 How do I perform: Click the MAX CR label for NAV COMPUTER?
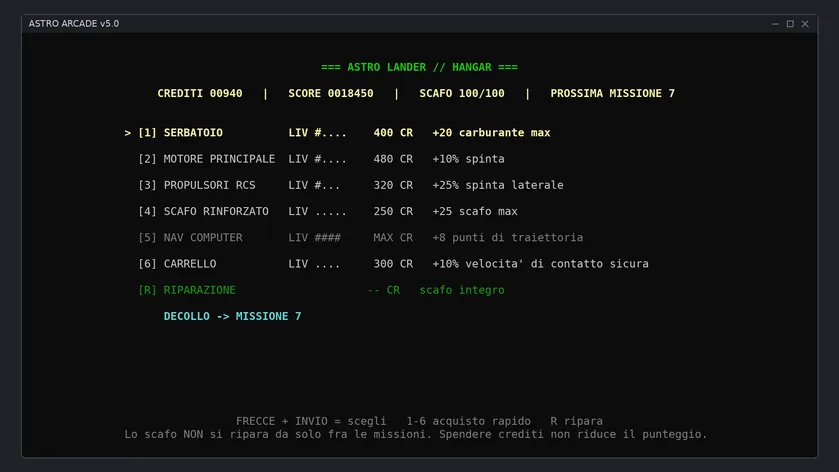click(x=393, y=238)
